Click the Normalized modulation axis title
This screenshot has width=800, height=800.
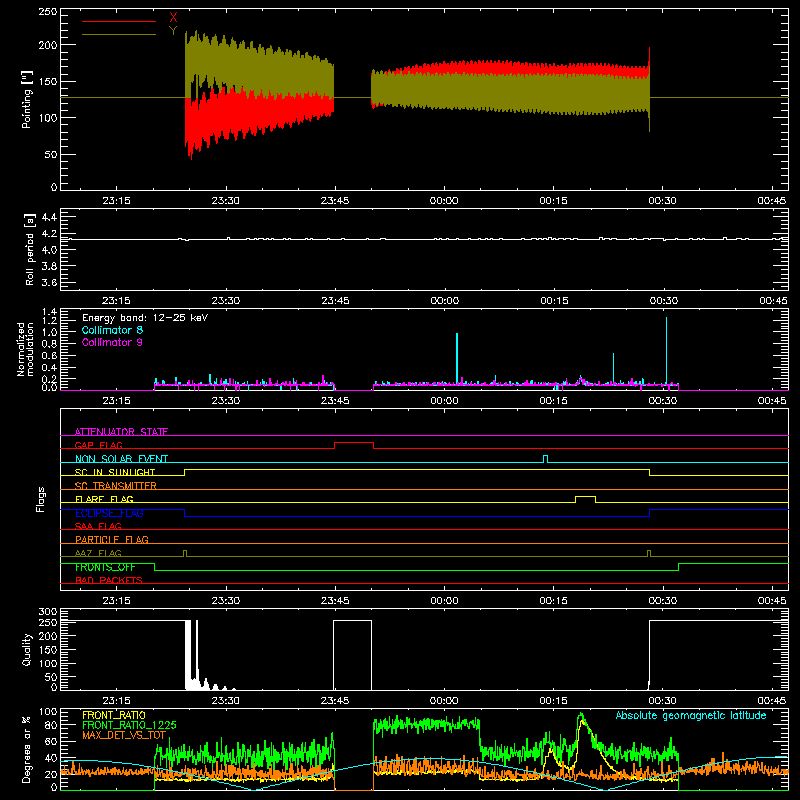click(x=26, y=349)
